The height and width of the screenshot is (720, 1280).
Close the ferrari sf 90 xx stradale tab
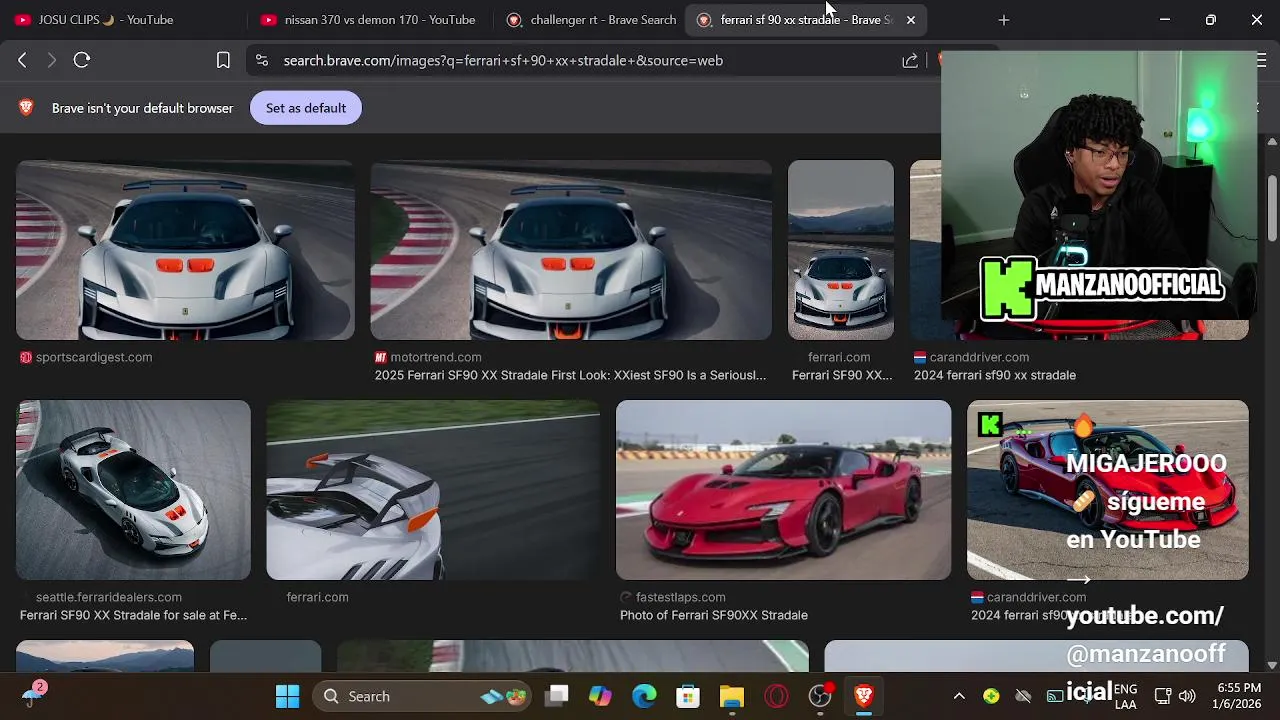pyautogui.click(x=910, y=20)
